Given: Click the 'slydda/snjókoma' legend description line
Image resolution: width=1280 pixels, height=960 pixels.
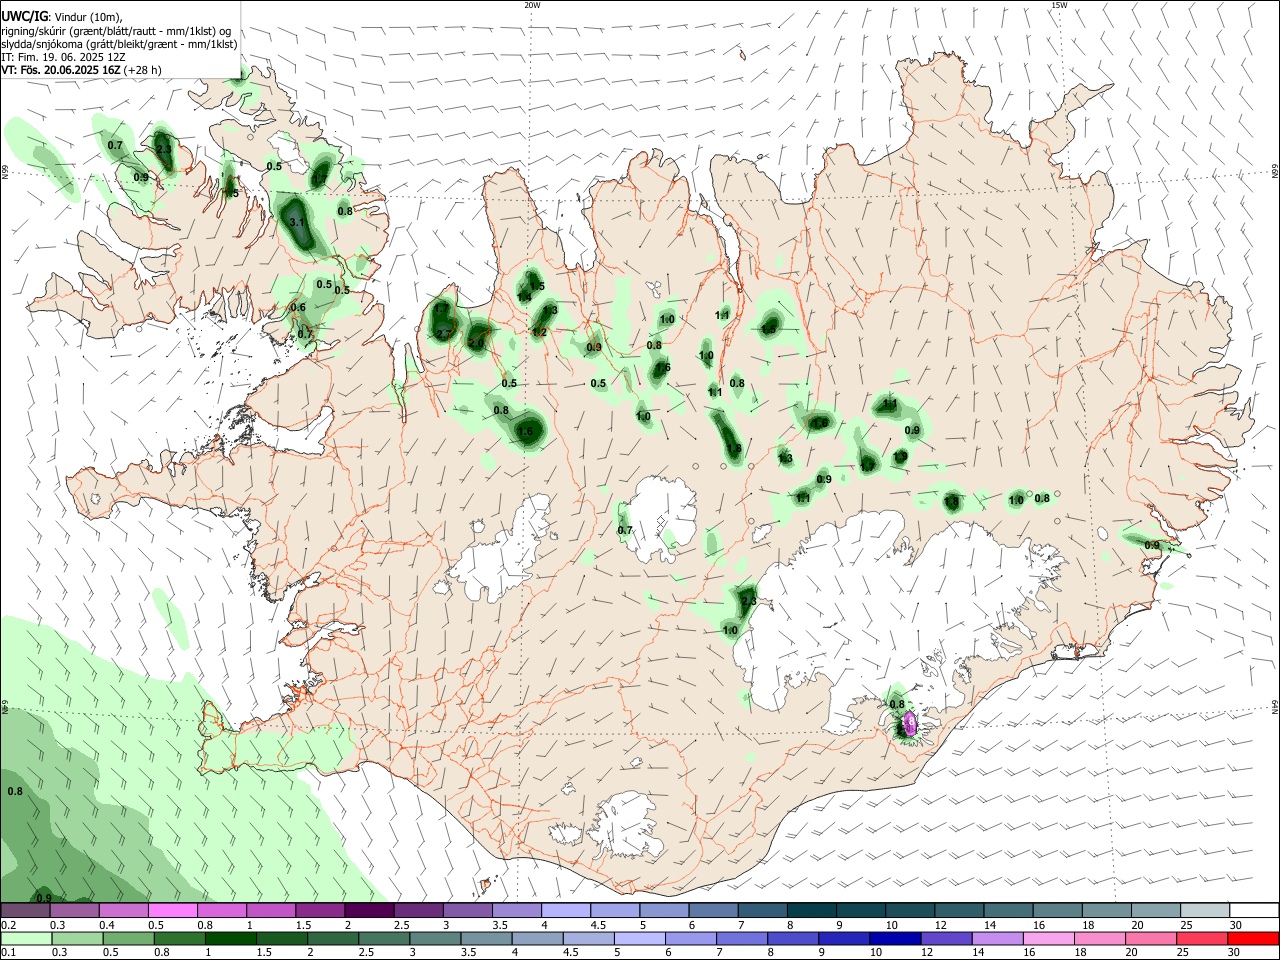Looking at the screenshot, I should [119, 44].
